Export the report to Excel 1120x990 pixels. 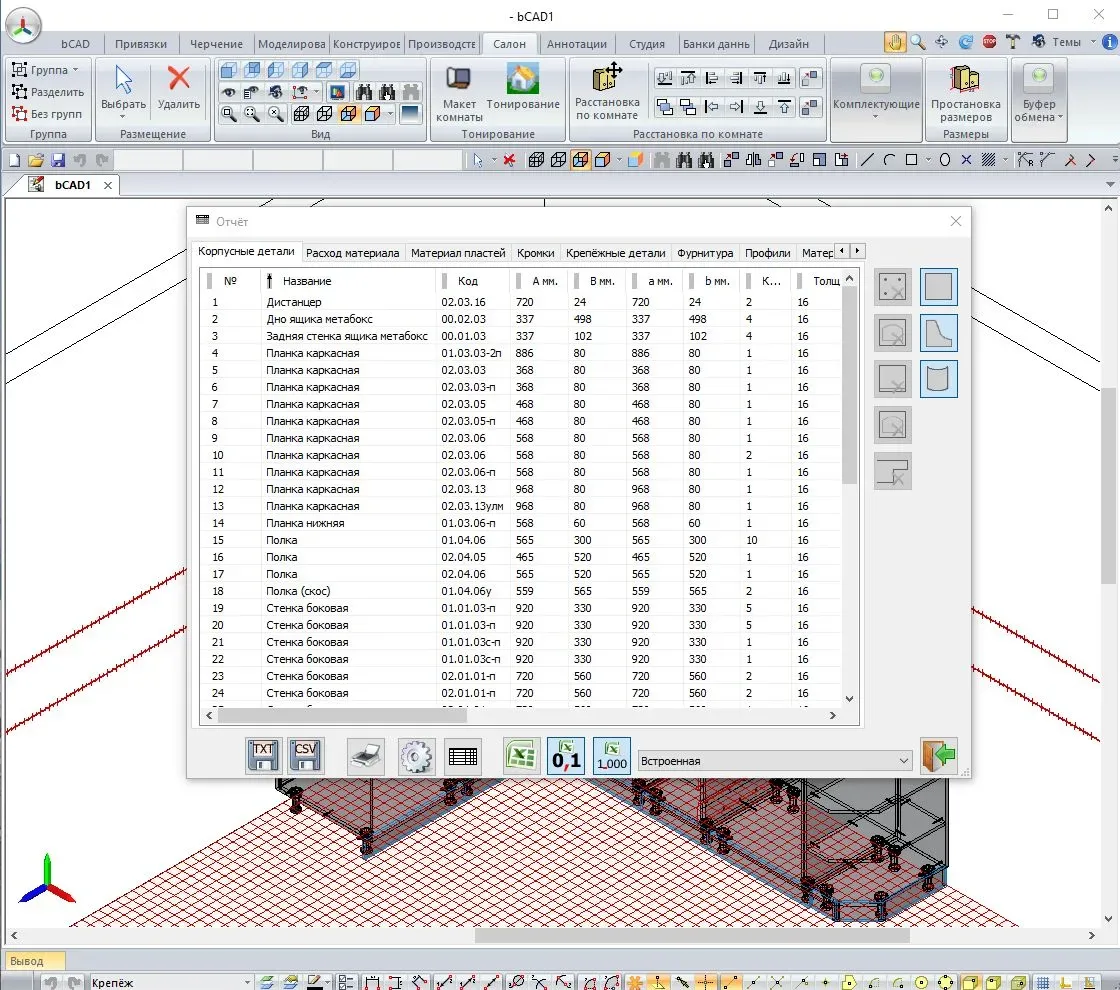coord(521,757)
